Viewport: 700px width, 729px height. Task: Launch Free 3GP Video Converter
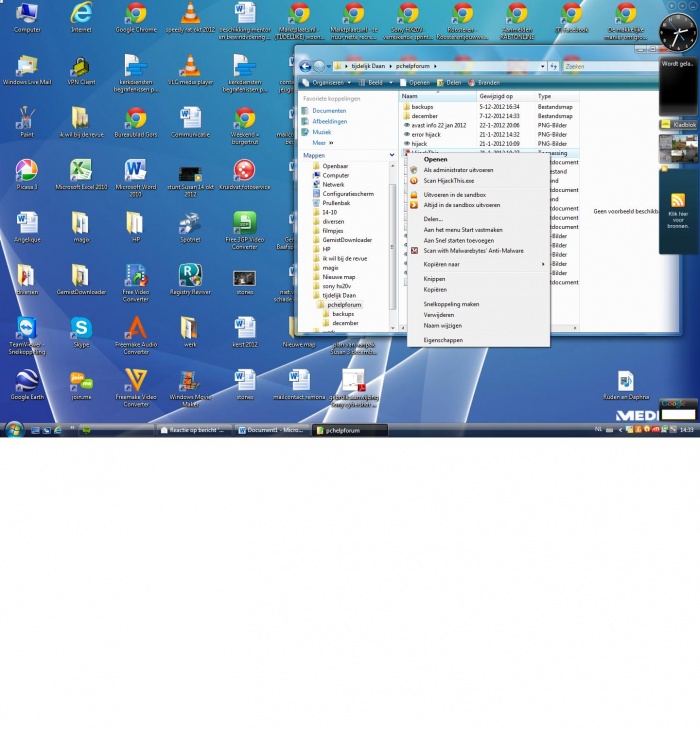[x=244, y=231]
